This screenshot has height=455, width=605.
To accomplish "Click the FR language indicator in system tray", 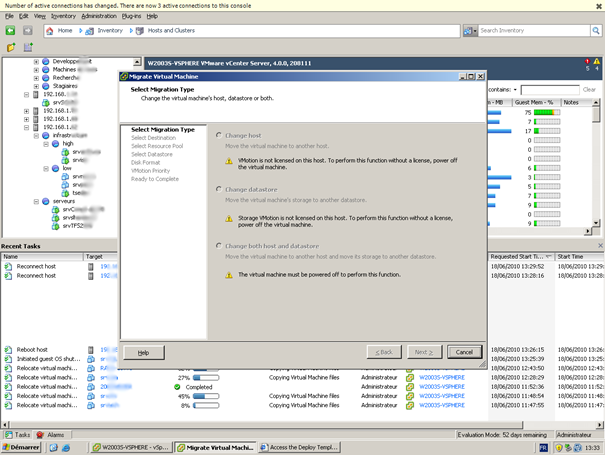I will 543,448.
